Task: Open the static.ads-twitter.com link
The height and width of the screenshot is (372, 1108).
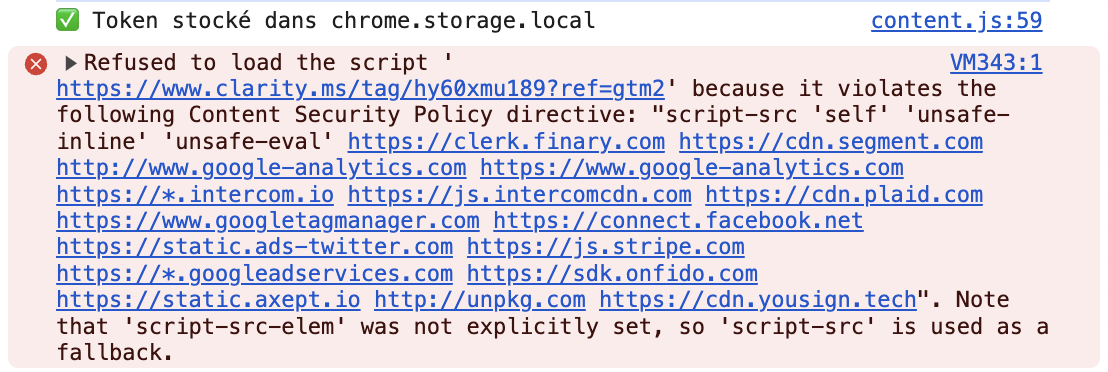Action: [254, 248]
